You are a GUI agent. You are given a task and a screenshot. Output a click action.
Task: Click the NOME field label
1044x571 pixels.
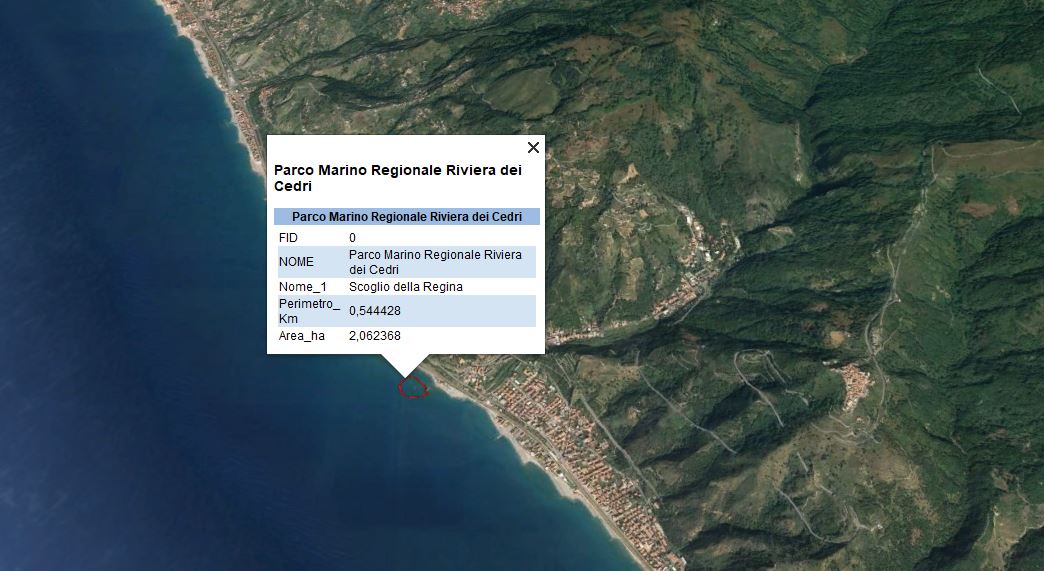pyautogui.click(x=296, y=262)
